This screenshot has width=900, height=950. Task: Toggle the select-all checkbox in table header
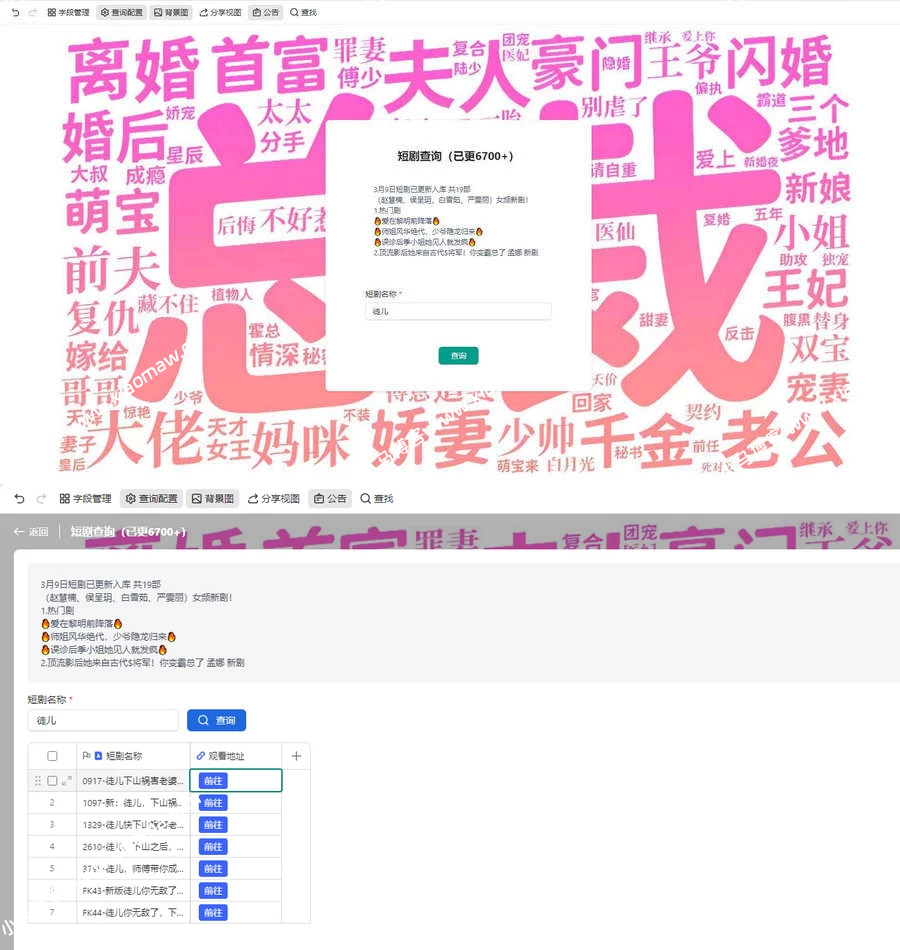click(52, 756)
